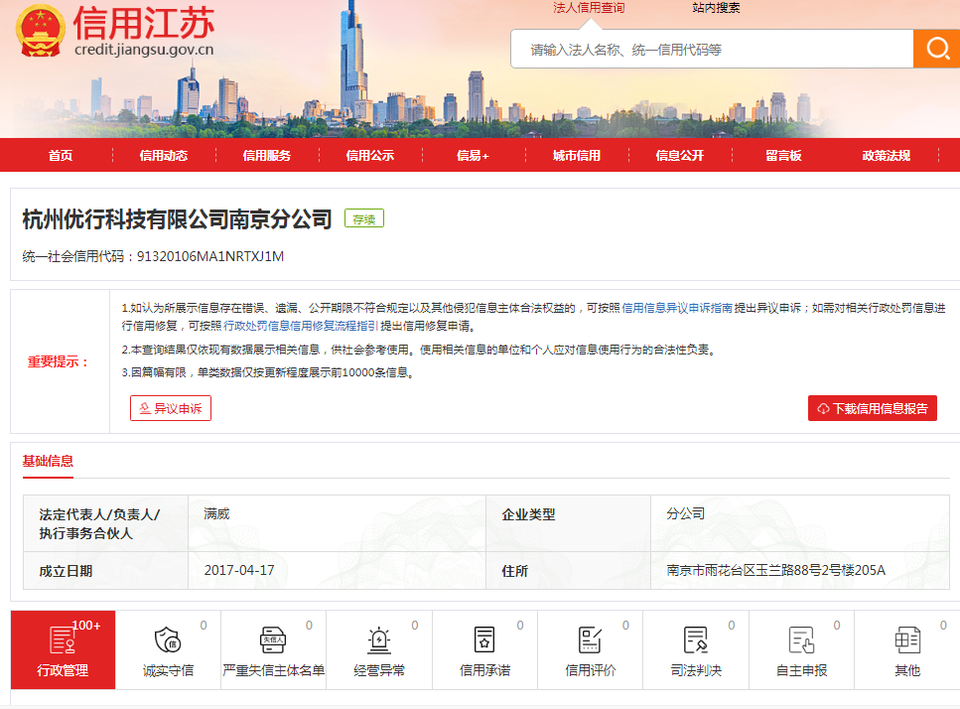Open the 行政管理 category icon
The image size is (960, 709).
pos(62,640)
